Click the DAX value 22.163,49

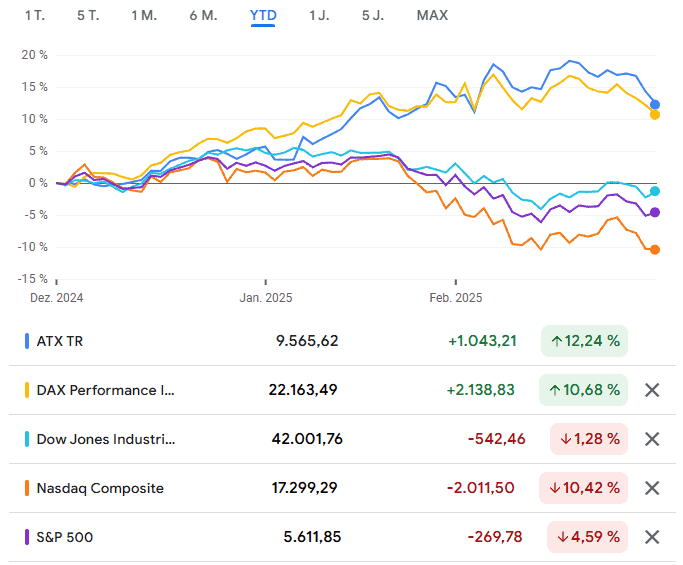point(303,390)
